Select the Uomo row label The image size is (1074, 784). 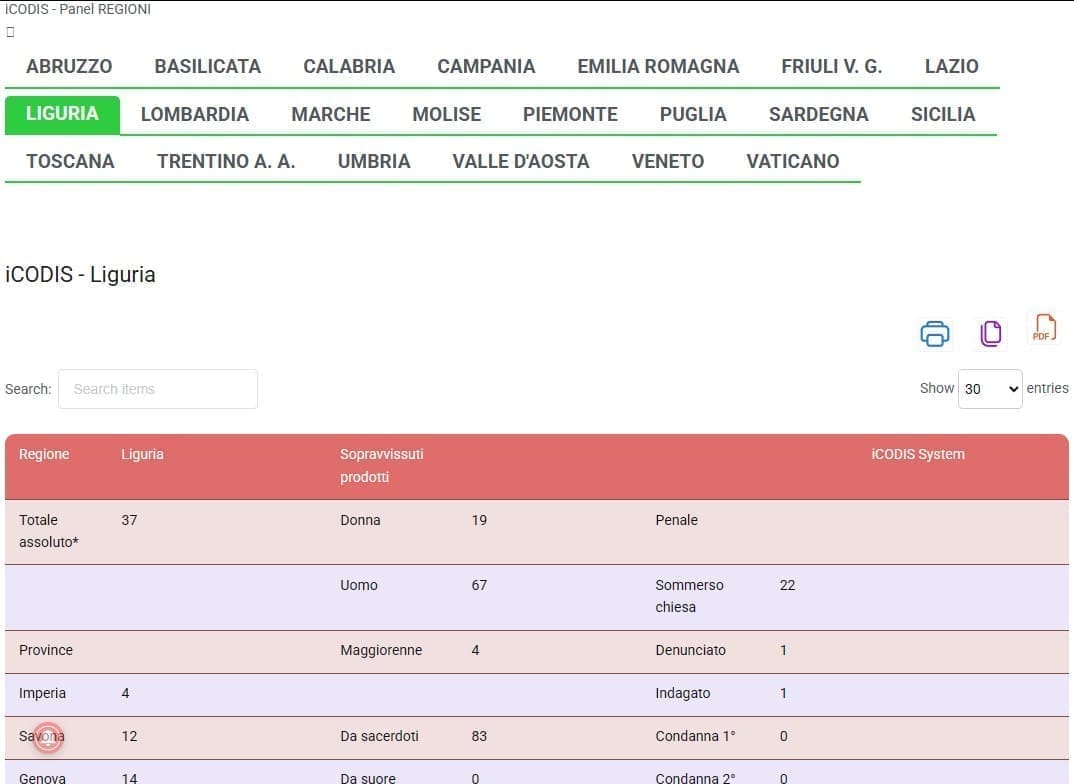pyautogui.click(x=359, y=585)
